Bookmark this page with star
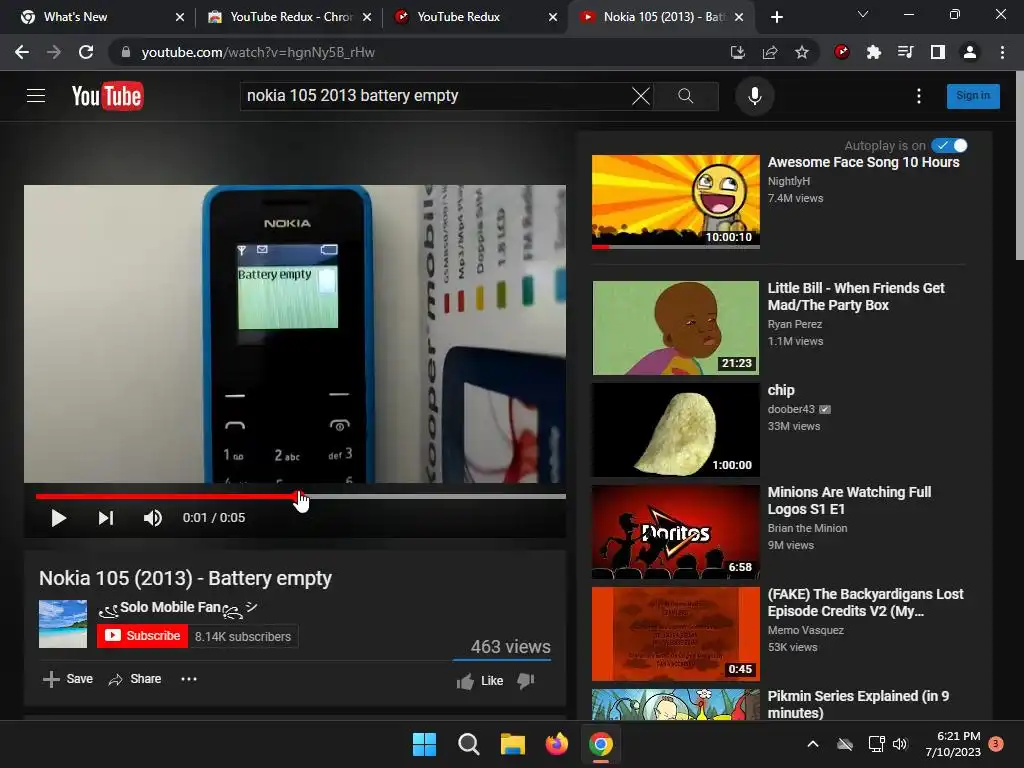The width and height of the screenshot is (1024, 768). tap(802, 52)
